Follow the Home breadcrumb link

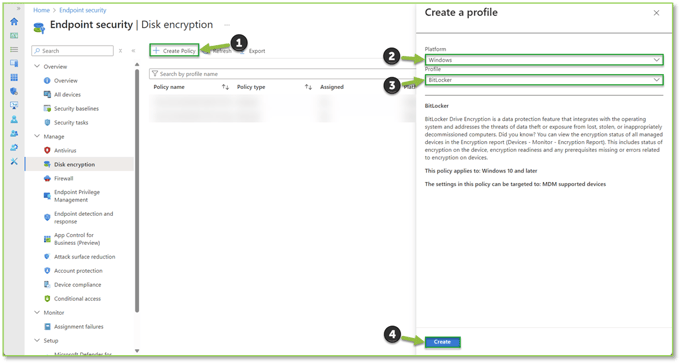41,10
